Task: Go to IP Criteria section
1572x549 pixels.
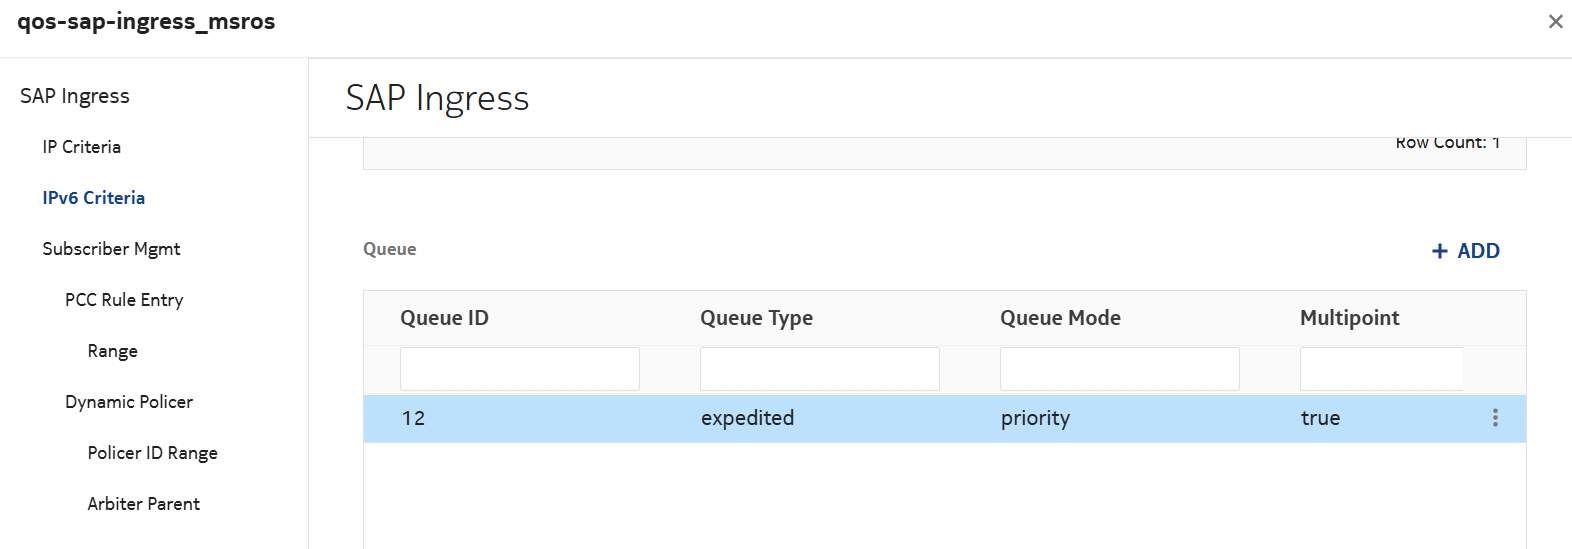Action: [x=81, y=147]
